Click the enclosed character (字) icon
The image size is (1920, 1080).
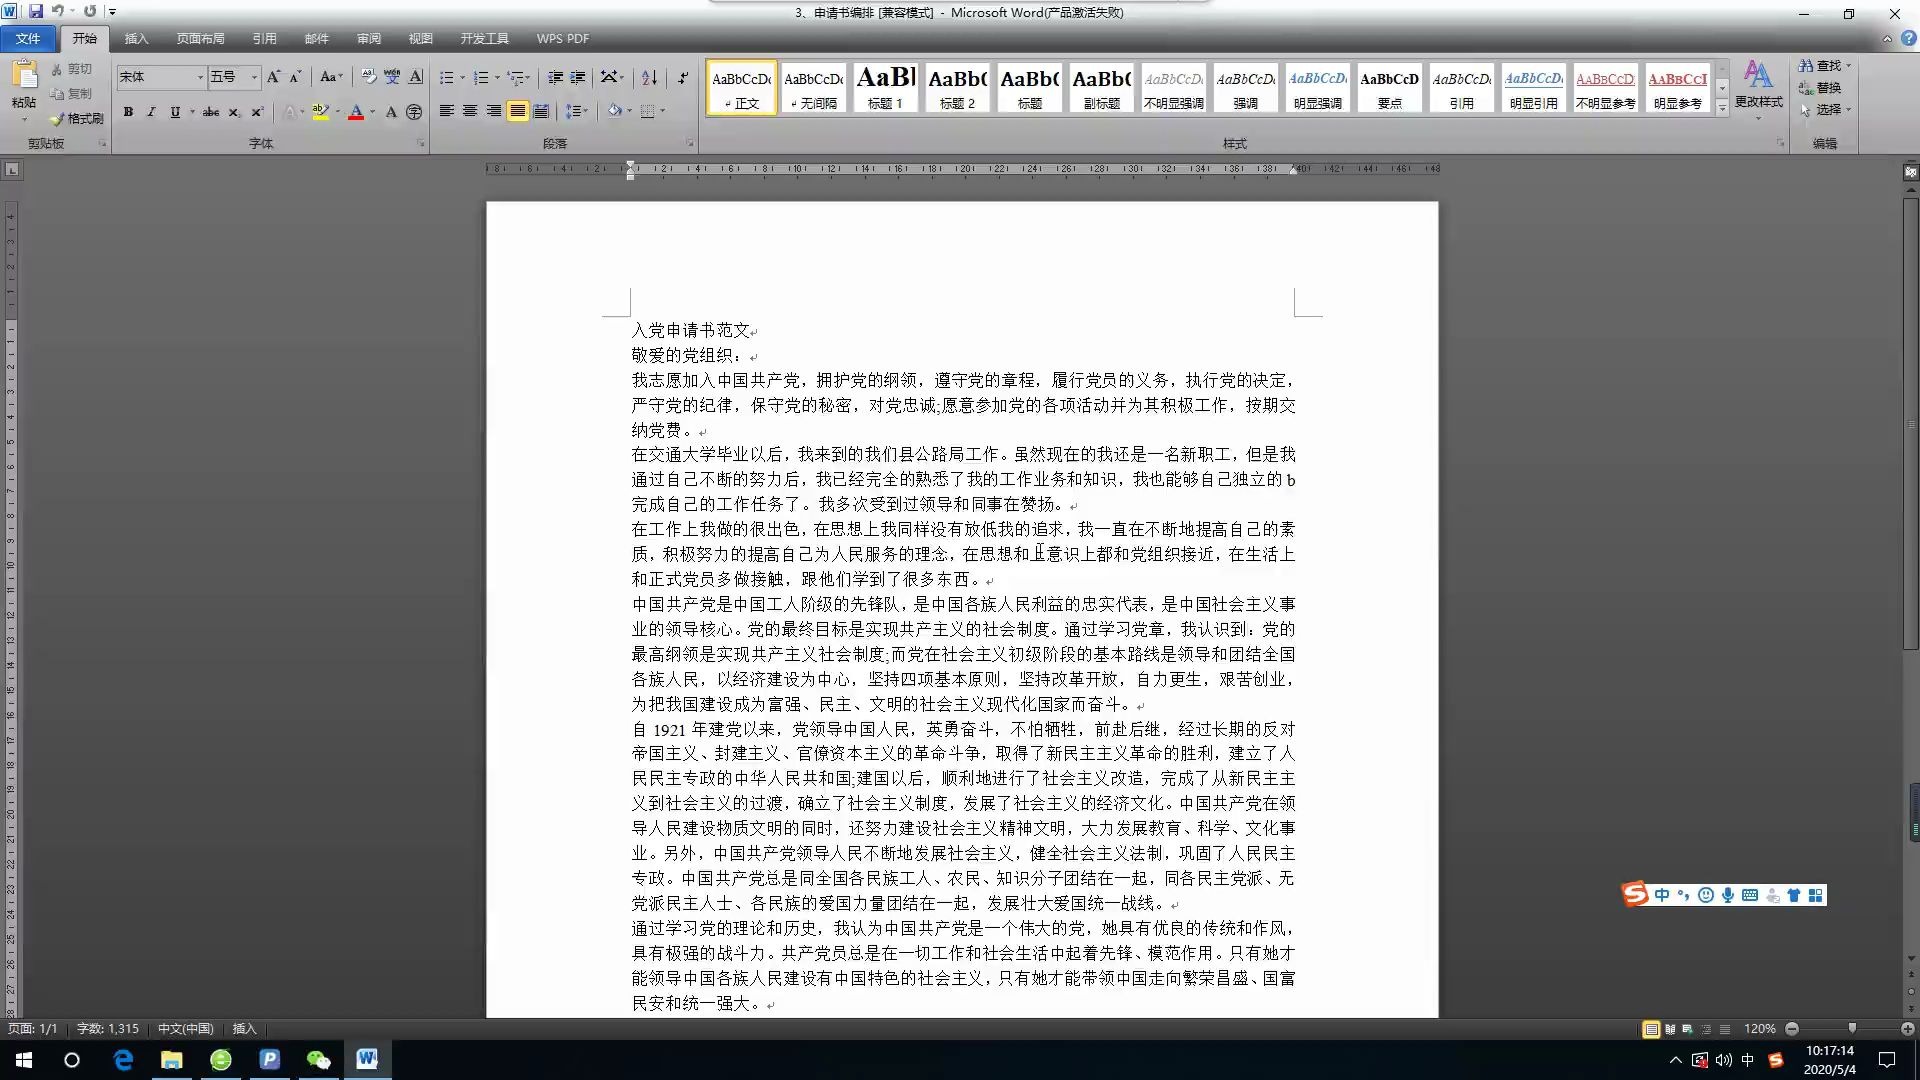click(x=414, y=112)
